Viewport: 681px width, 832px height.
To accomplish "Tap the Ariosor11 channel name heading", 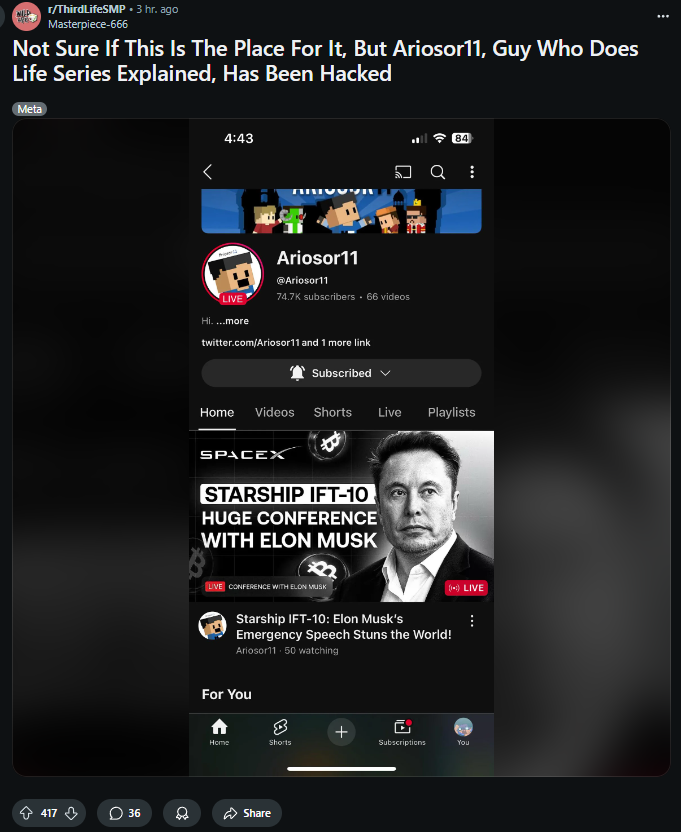I will pos(317,258).
